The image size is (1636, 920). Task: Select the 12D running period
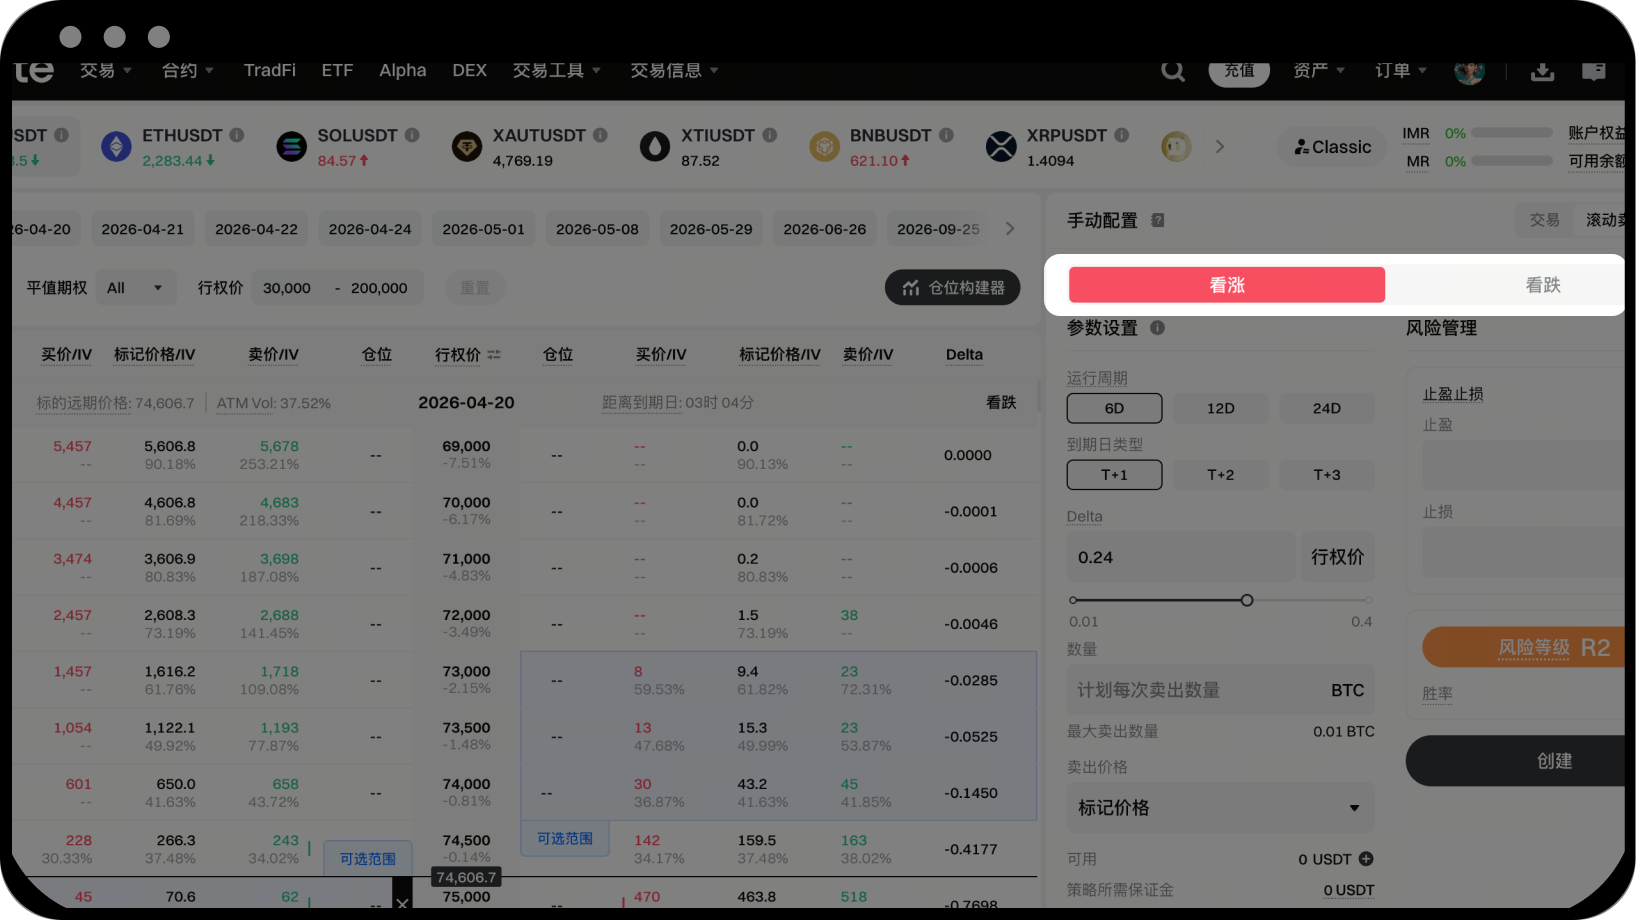1220,408
